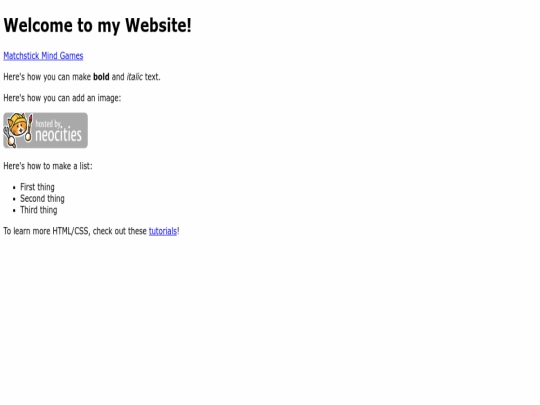Click the bullet before Second thing

tap(14, 199)
